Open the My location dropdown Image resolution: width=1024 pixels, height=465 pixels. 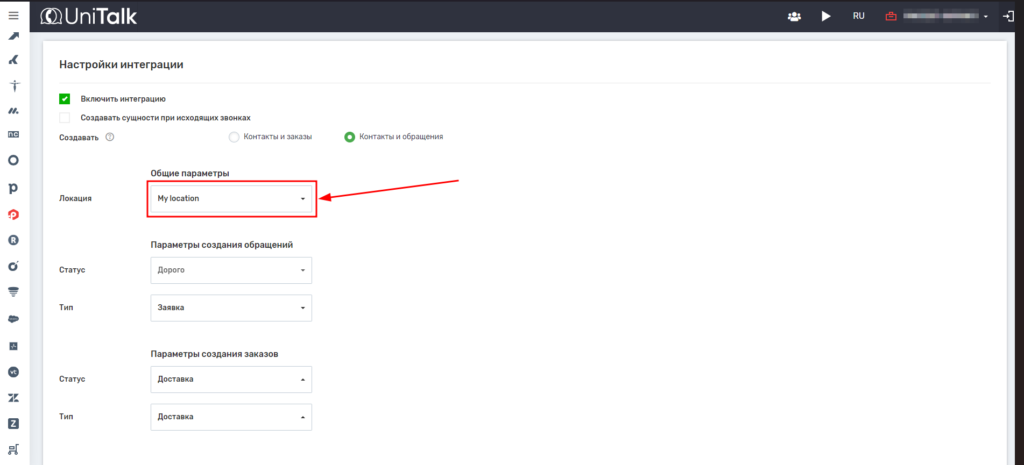click(x=230, y=199)
